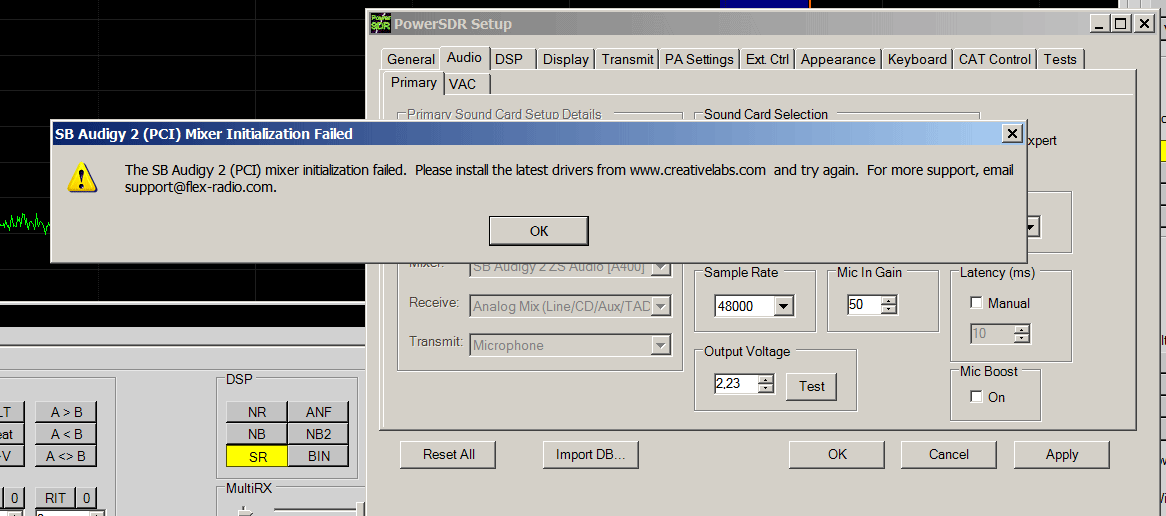
Task: Close the Mixer Initialization Failed dialog
Action: tap(1012, 133)
